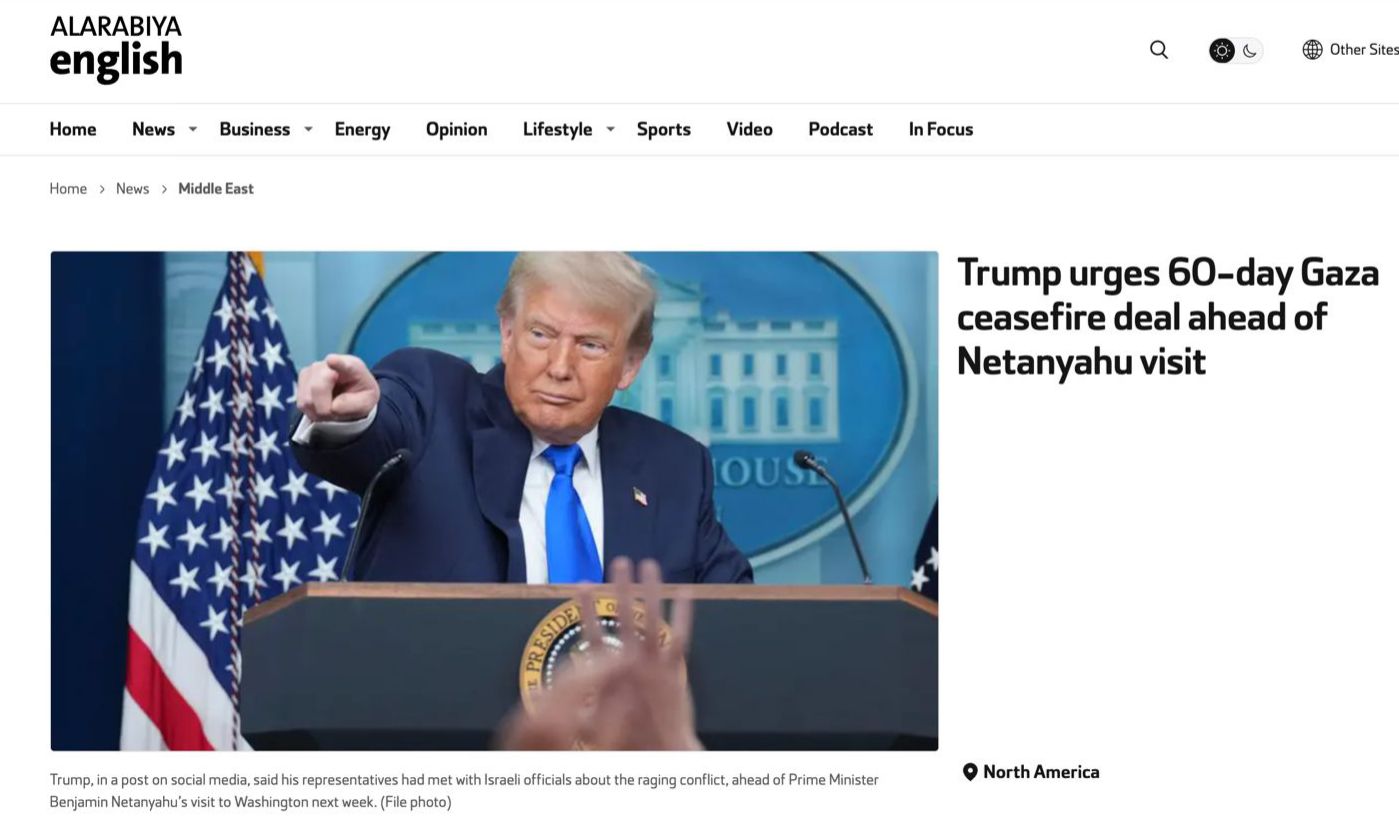Switch to light mode sun icon

[x=1222, y=50]
